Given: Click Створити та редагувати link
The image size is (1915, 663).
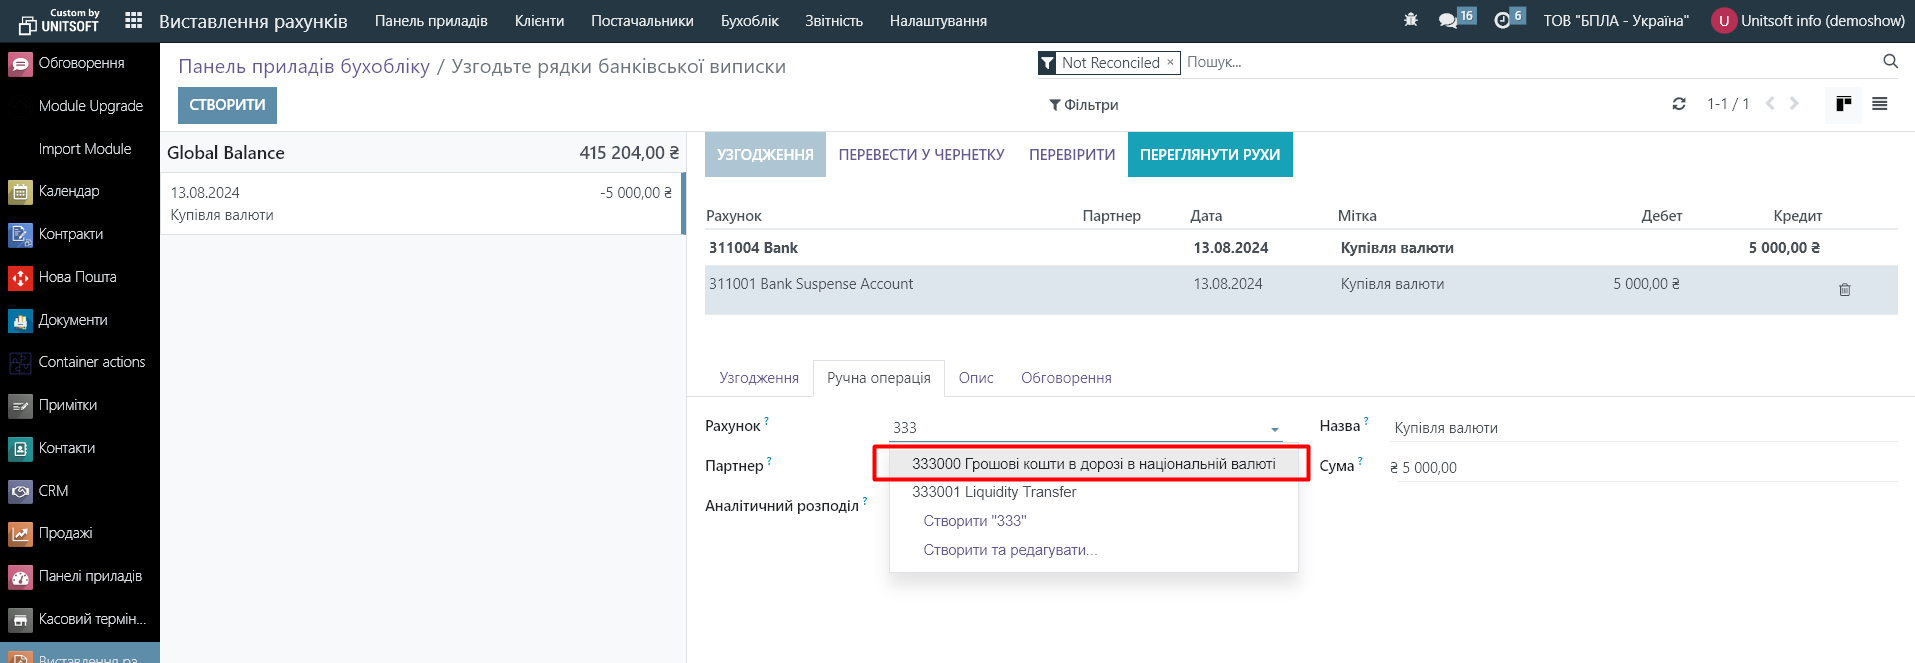Looking at the screenshot, I should point(1010,550).
